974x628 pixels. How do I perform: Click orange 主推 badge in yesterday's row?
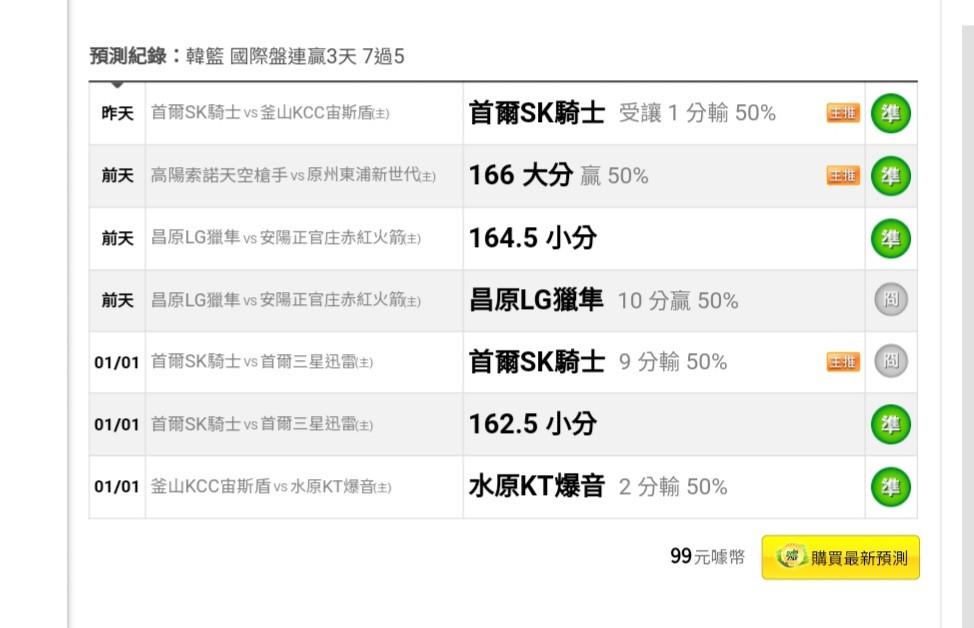843,113
